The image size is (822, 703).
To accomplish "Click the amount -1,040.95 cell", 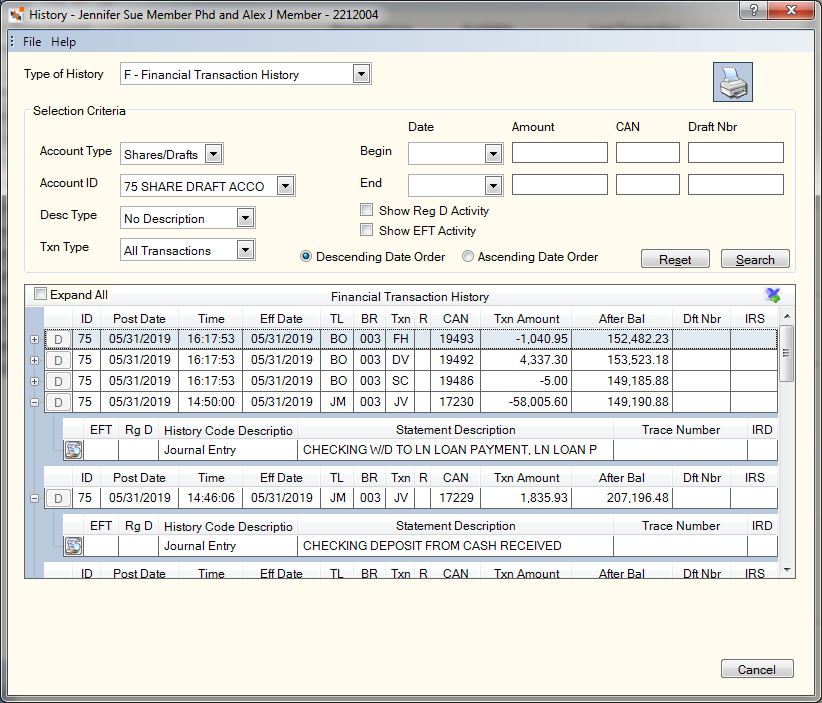I will pyautogui.click(x=526, y=339).
